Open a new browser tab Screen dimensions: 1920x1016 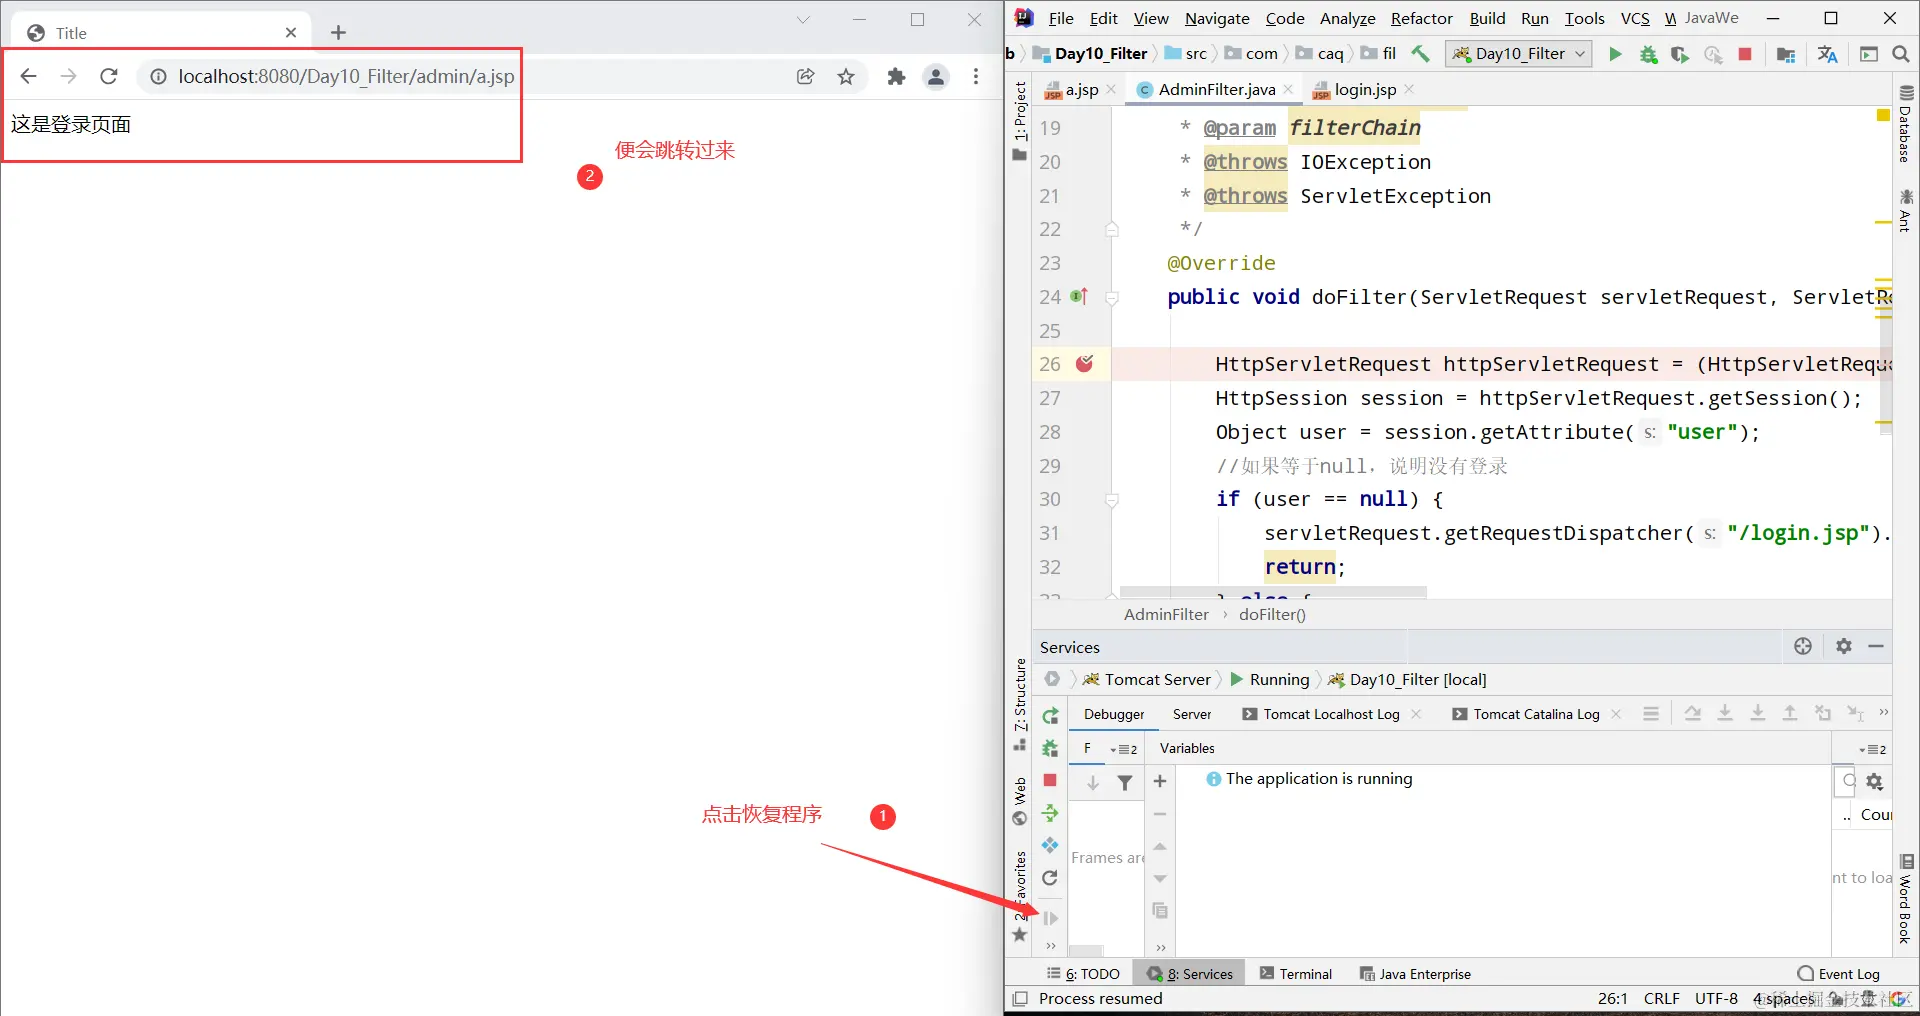(x=338, y=33)
